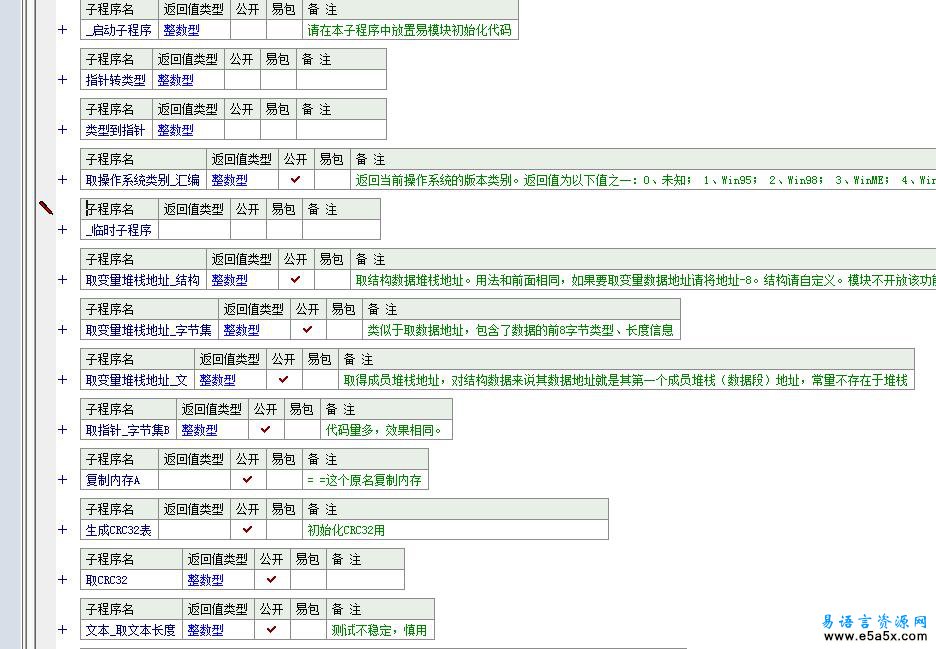
Task: Expand the 复制内存A subroutine
Action: pos(63,479)
